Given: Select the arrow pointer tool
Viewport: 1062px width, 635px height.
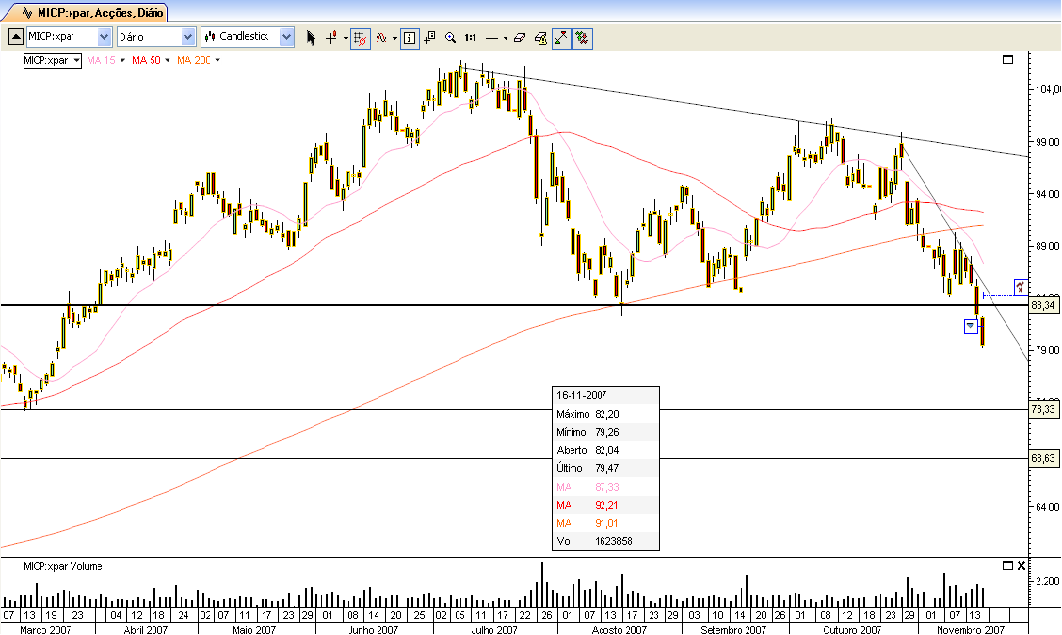Looking at the screenshot, I should coord(311,38).
